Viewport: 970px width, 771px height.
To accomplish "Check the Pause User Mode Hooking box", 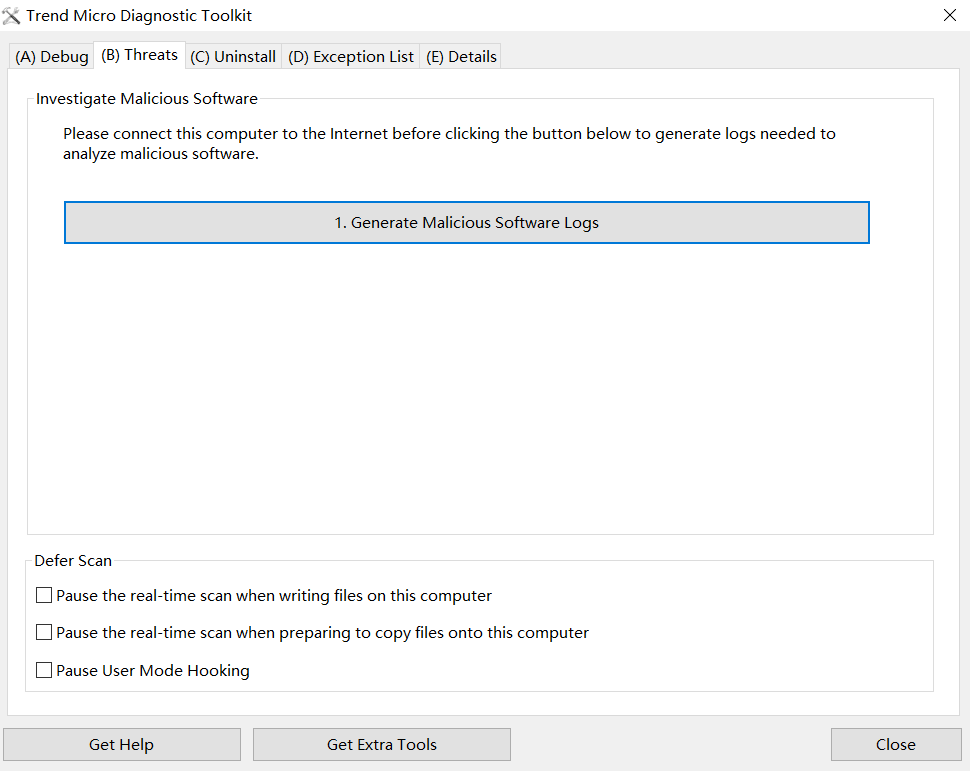I will tap(44, 670).
